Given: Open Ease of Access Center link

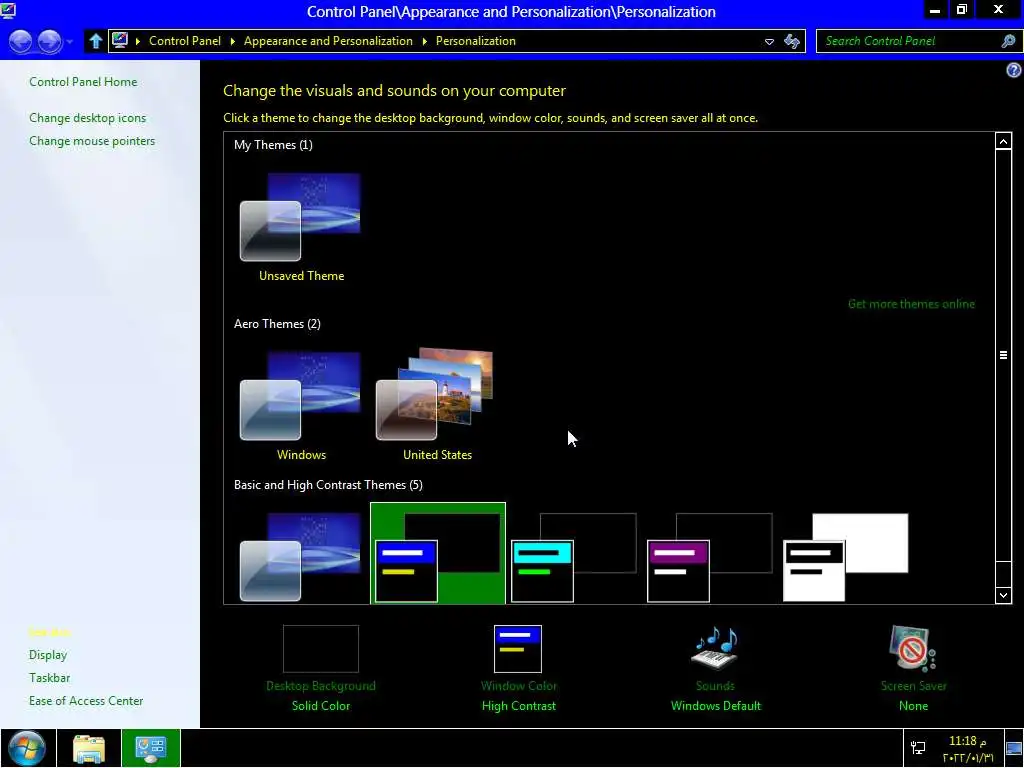Looking at the screenshot, I should point(86,700).
